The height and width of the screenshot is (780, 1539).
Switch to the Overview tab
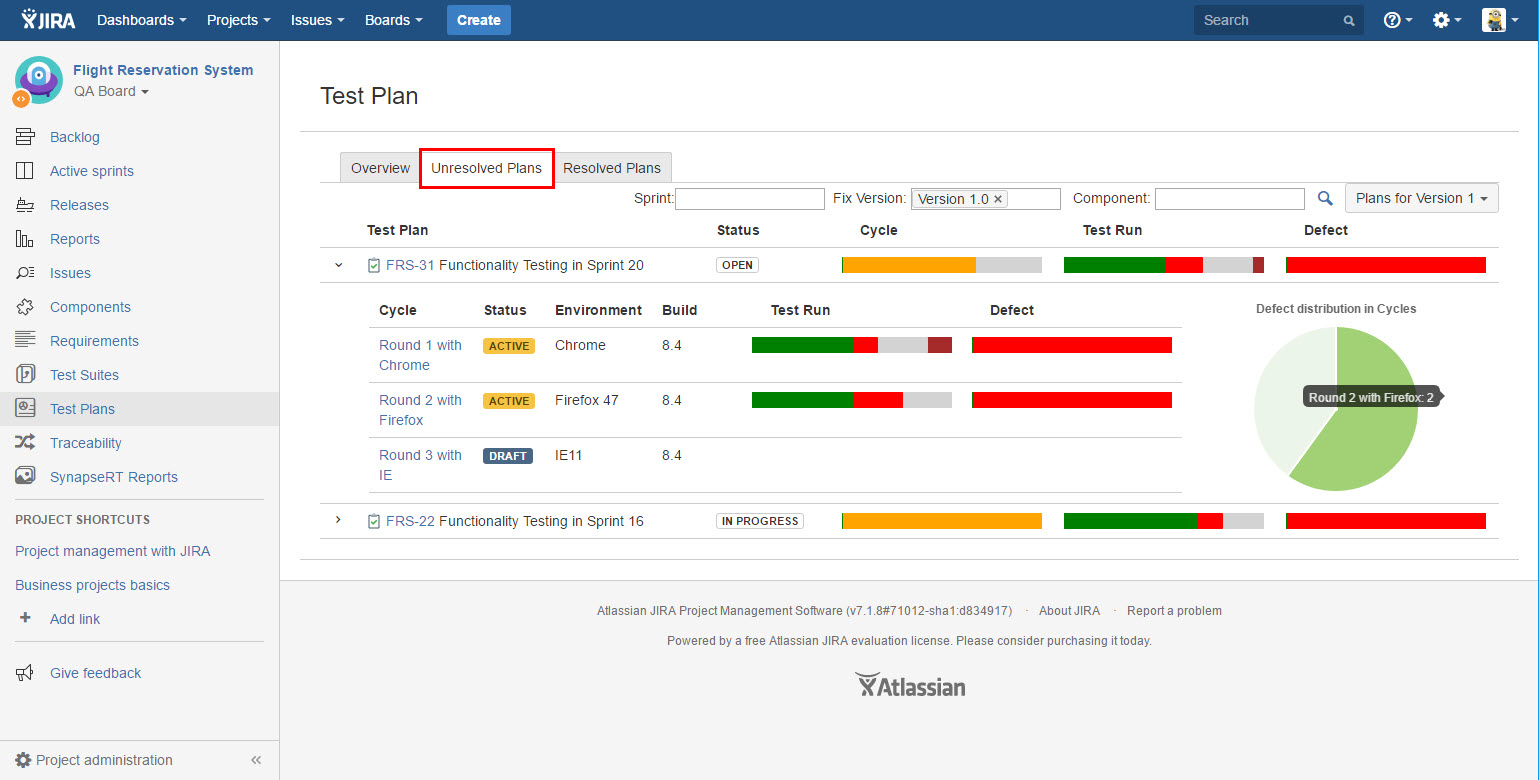[x=380, y=168]
